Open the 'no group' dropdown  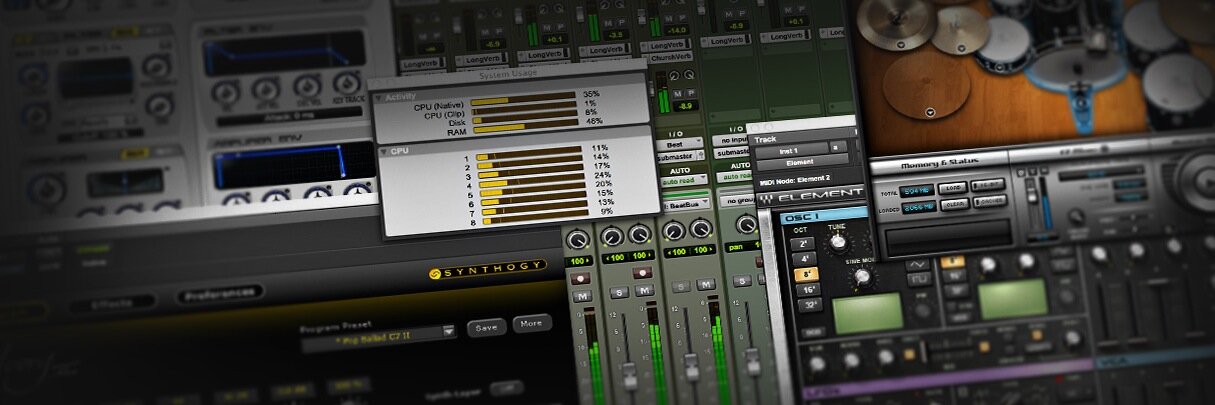741,201
